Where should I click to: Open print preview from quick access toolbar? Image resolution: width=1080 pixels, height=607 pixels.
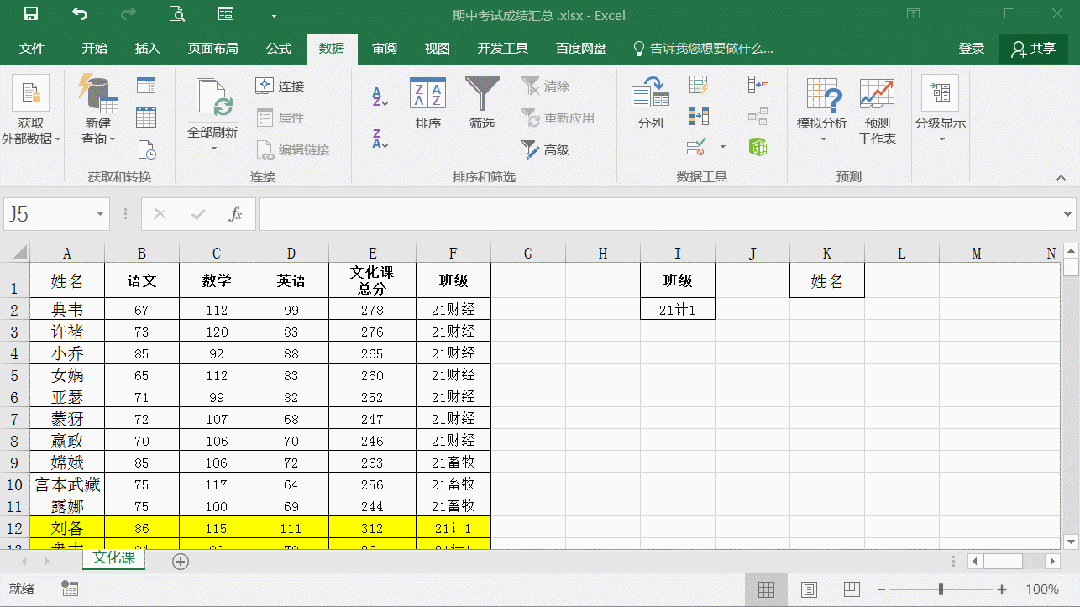point(177,14)
